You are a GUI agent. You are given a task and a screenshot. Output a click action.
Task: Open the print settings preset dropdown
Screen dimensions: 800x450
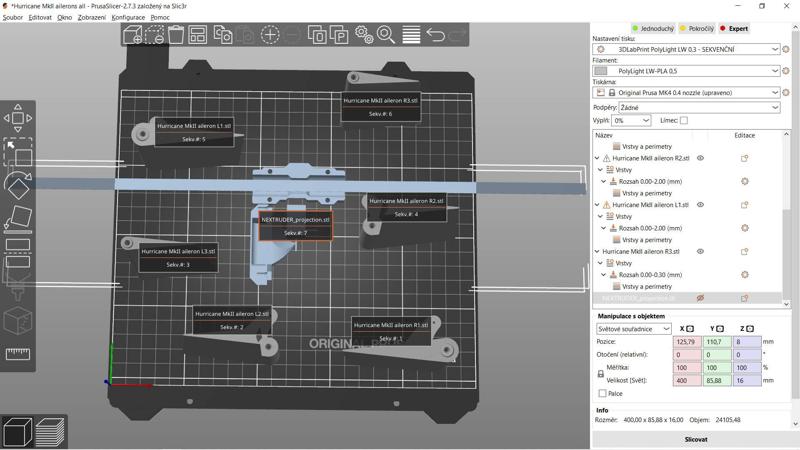pos(686,49)
